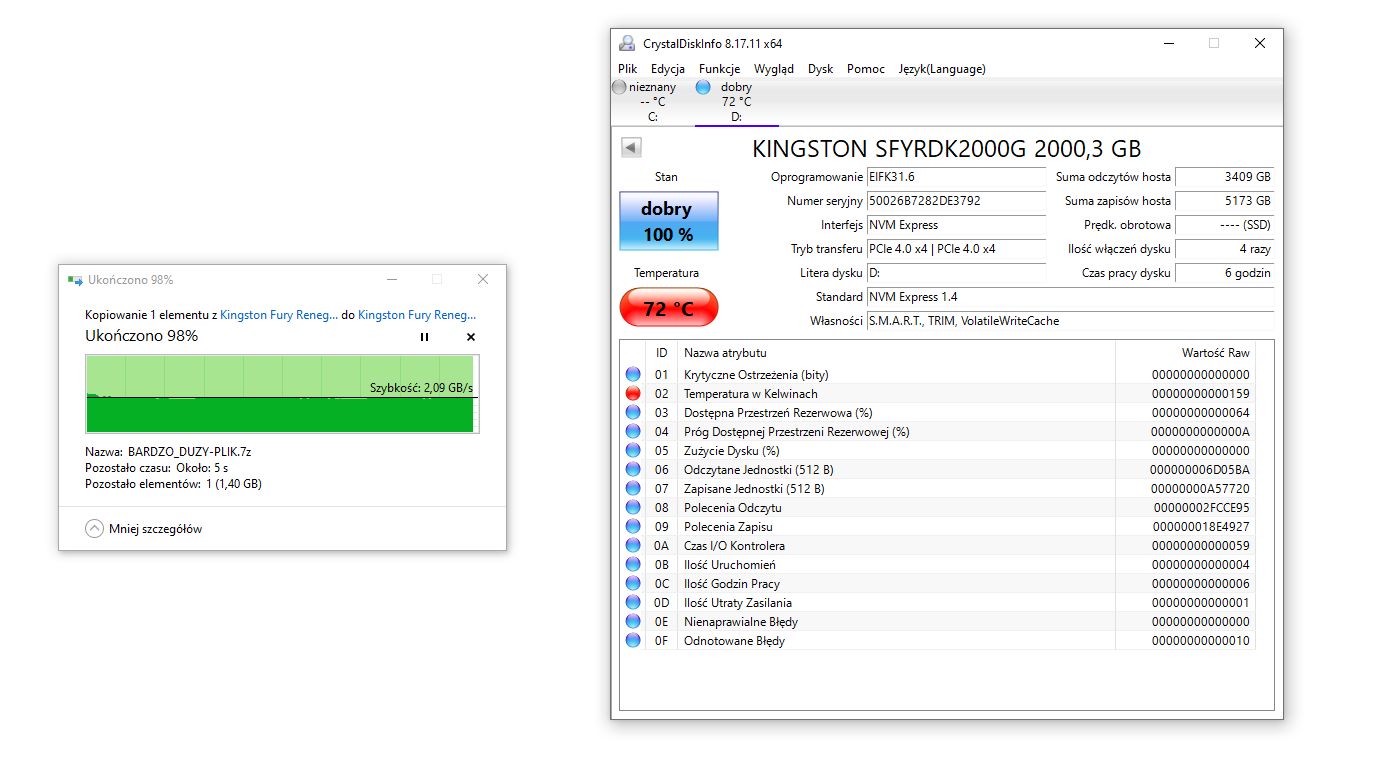This screenshot has height=770, width=1380.
Task: Click the copy dialog title bar icon
Action: tap(75, 280)
